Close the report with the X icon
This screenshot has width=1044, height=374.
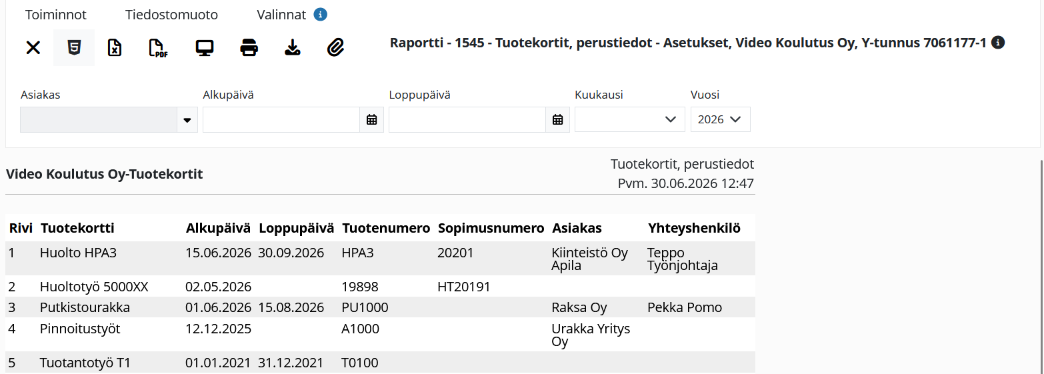tap(33, 48)
